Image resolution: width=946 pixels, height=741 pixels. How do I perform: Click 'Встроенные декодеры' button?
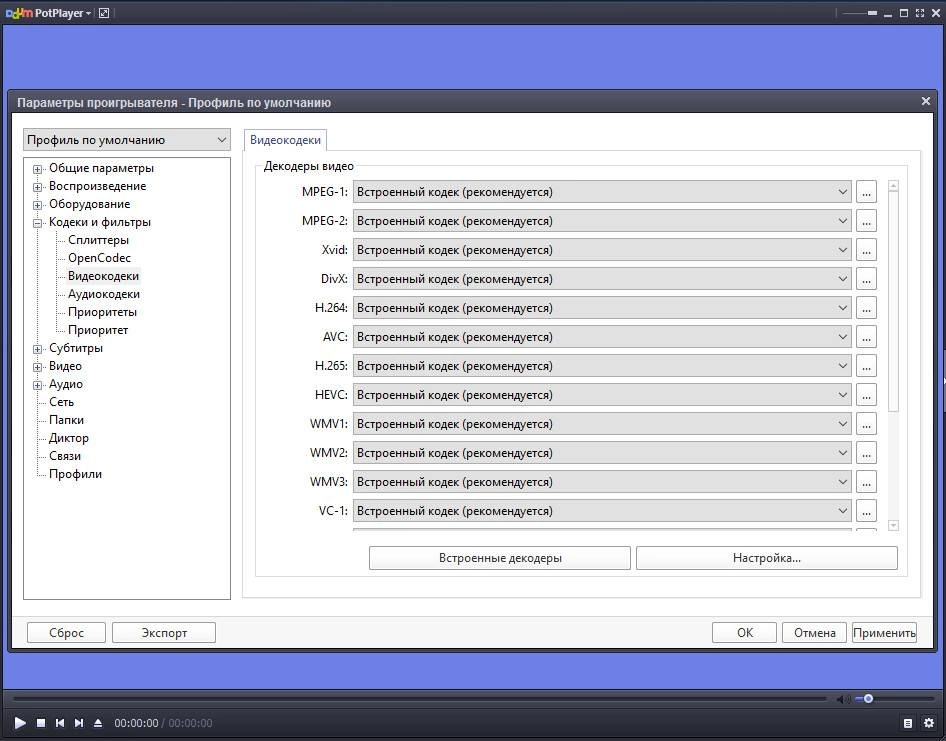[500, 558]
